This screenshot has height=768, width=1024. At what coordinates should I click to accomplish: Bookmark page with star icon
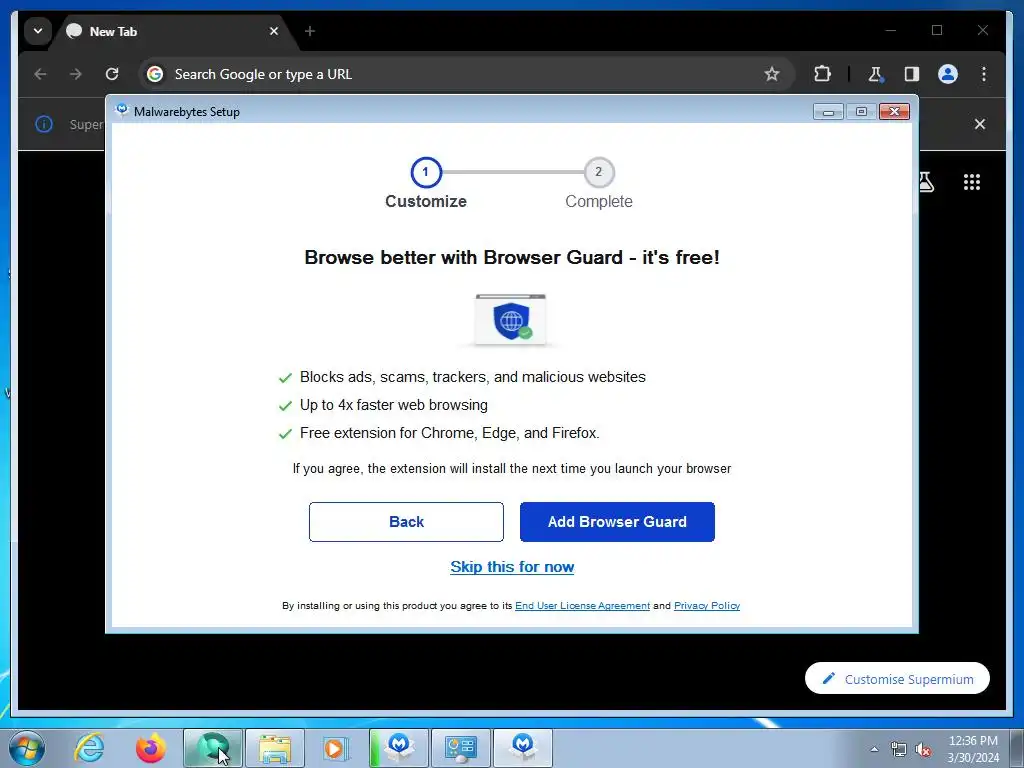pyautogui.click(x=772, y=74)
